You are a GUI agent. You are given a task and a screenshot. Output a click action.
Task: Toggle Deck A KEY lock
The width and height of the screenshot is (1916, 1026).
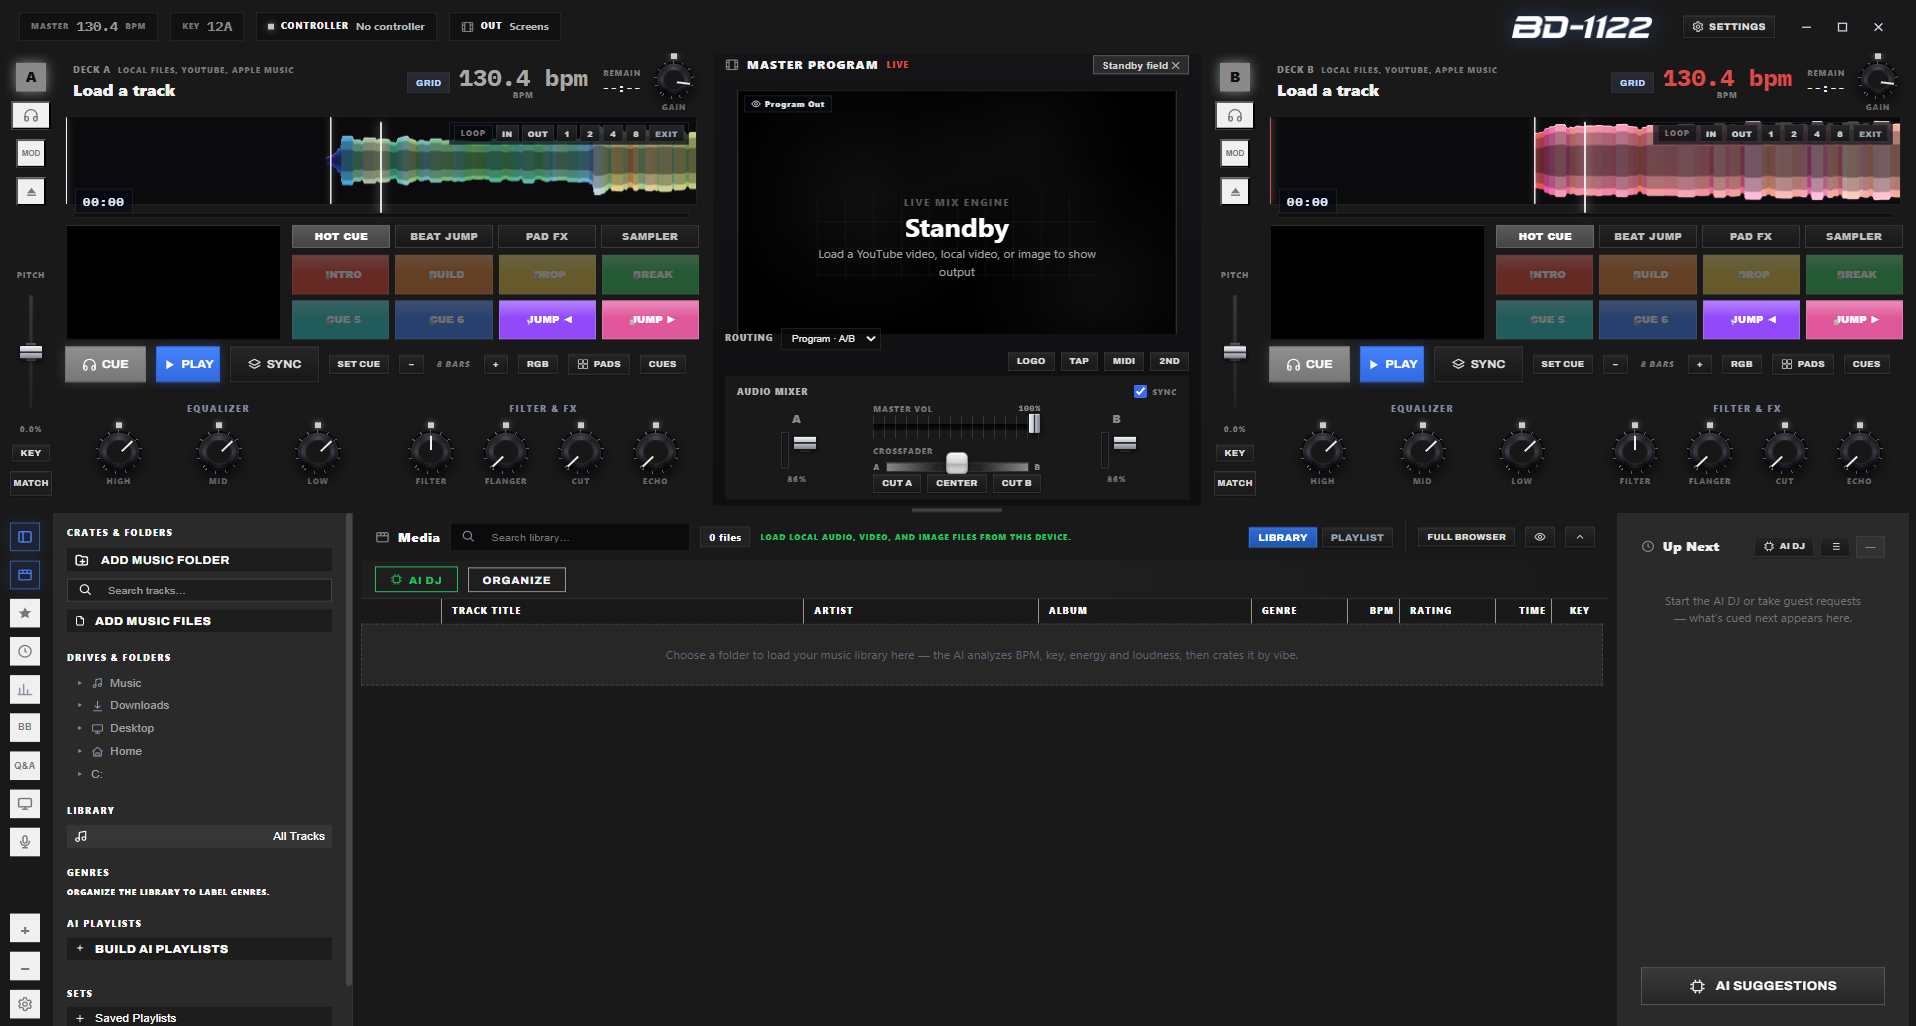coord(31,453)
